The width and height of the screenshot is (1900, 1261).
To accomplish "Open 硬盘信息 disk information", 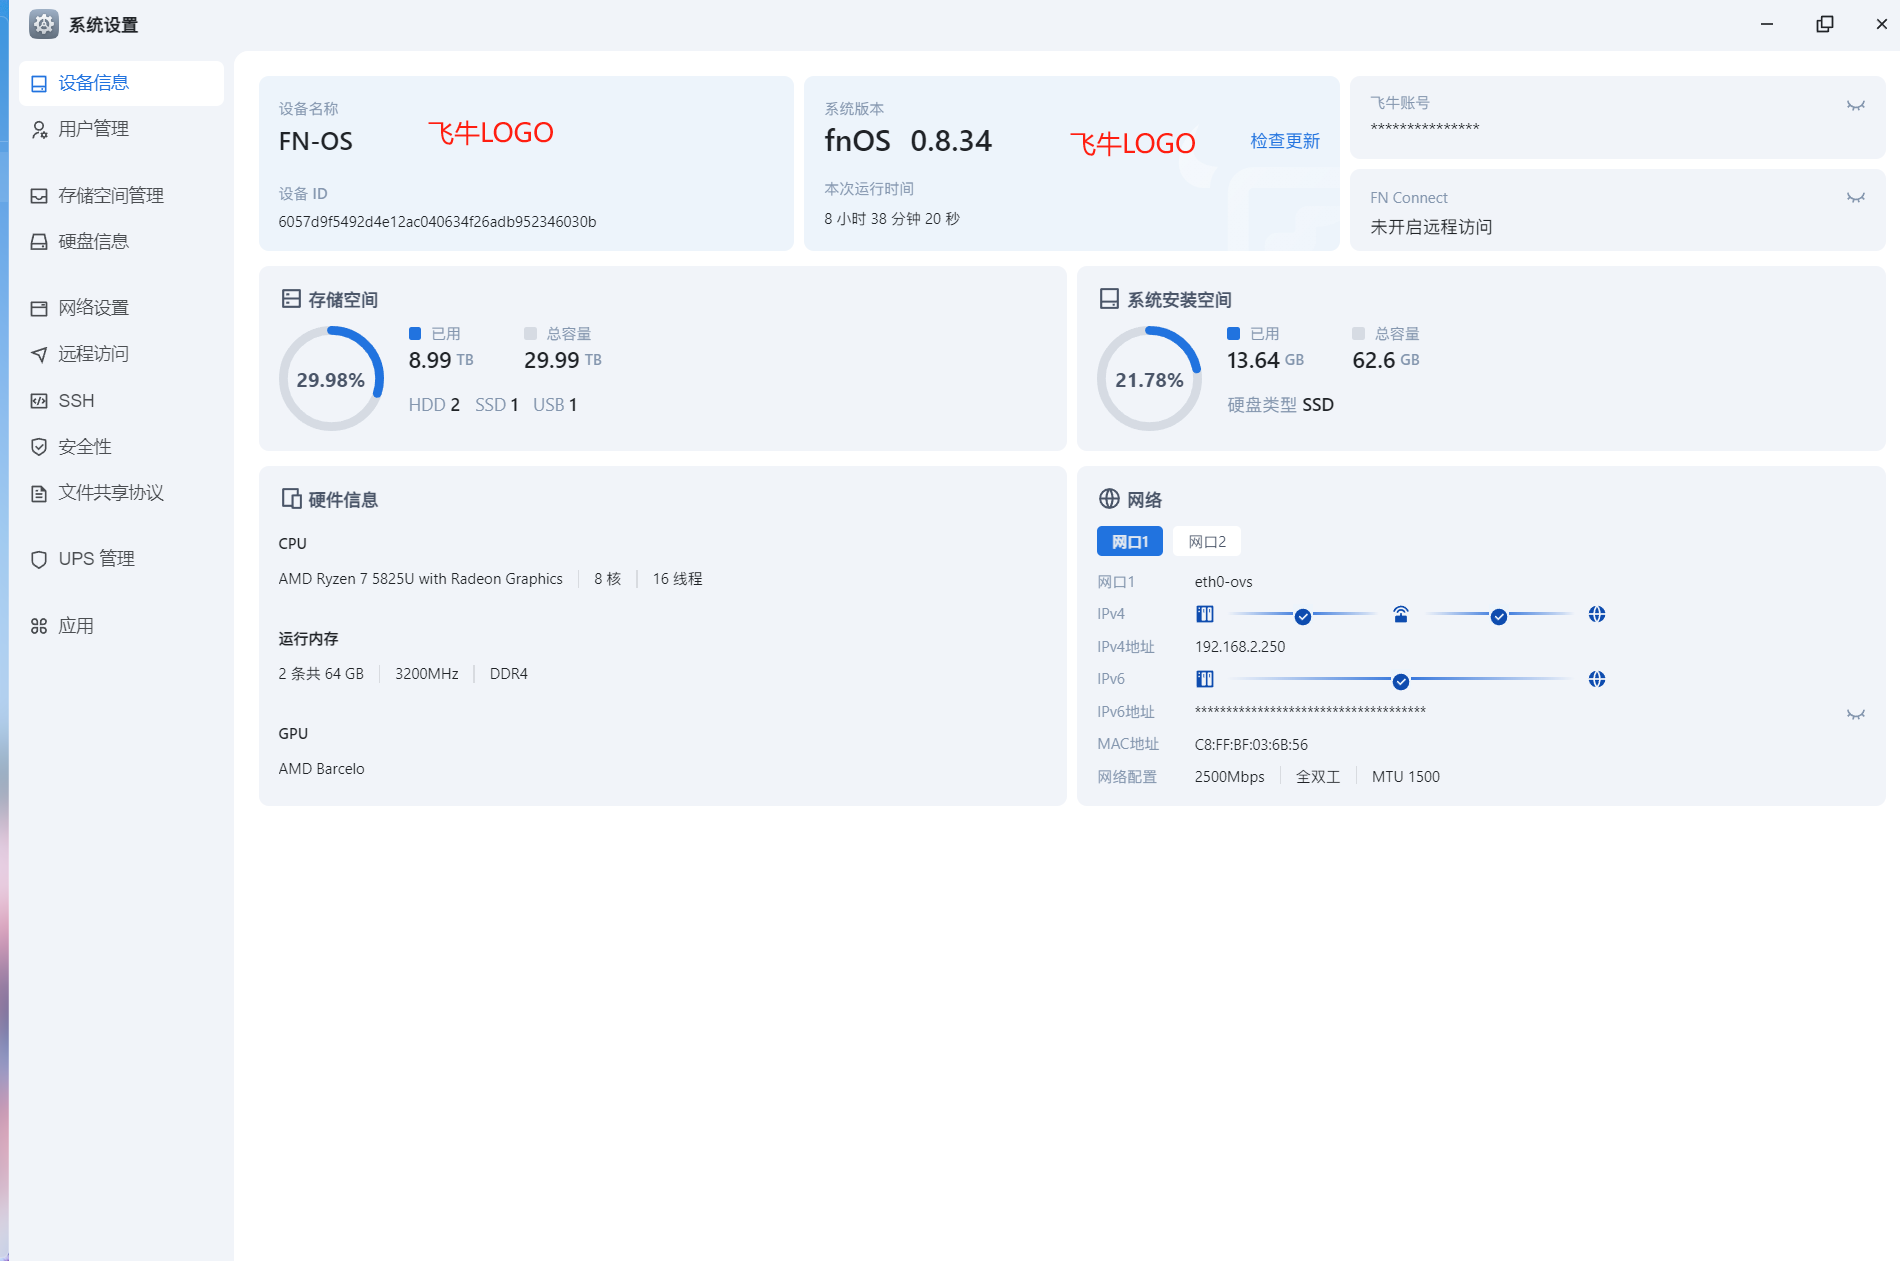I will click(x=93, y=242).
